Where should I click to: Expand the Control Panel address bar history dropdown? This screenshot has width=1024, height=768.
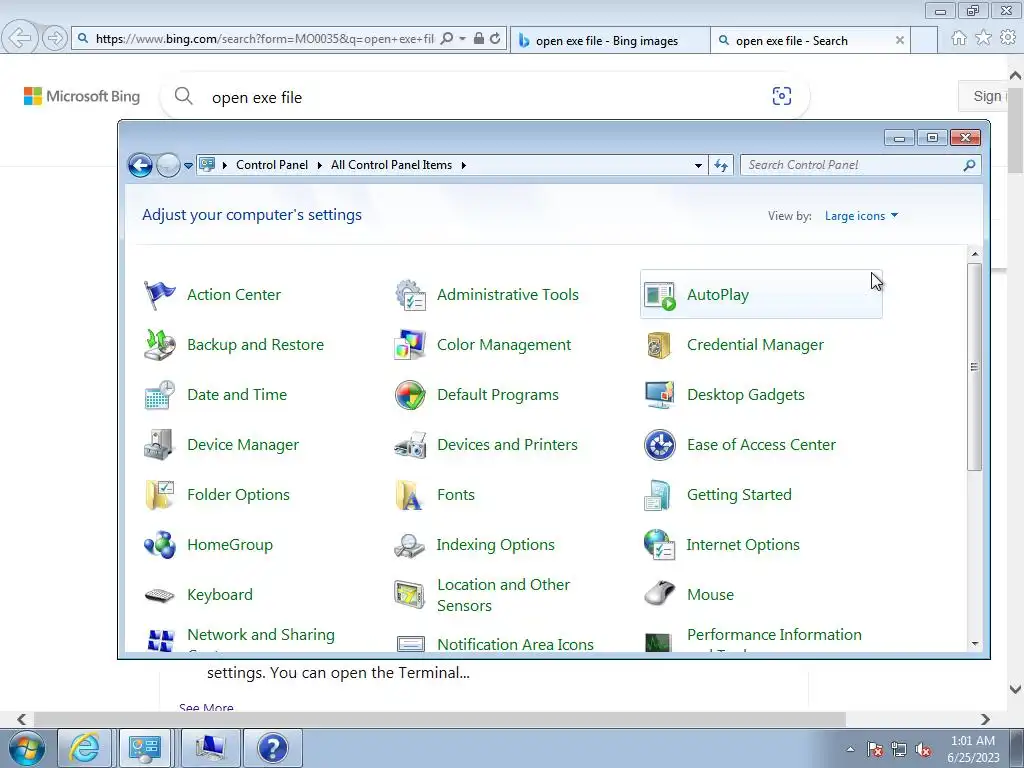(x=698, y=165)
